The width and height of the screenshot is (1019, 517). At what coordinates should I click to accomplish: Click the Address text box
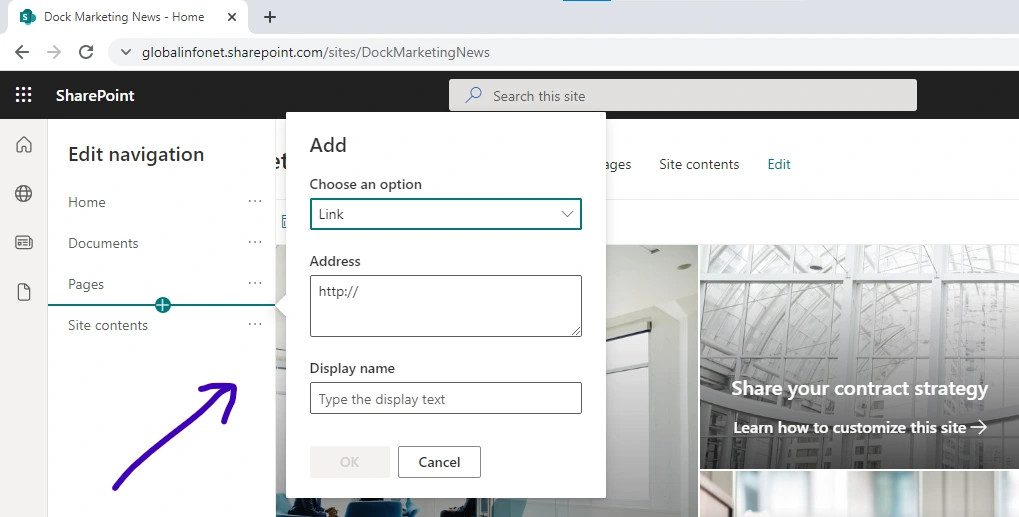pos(446,306)
